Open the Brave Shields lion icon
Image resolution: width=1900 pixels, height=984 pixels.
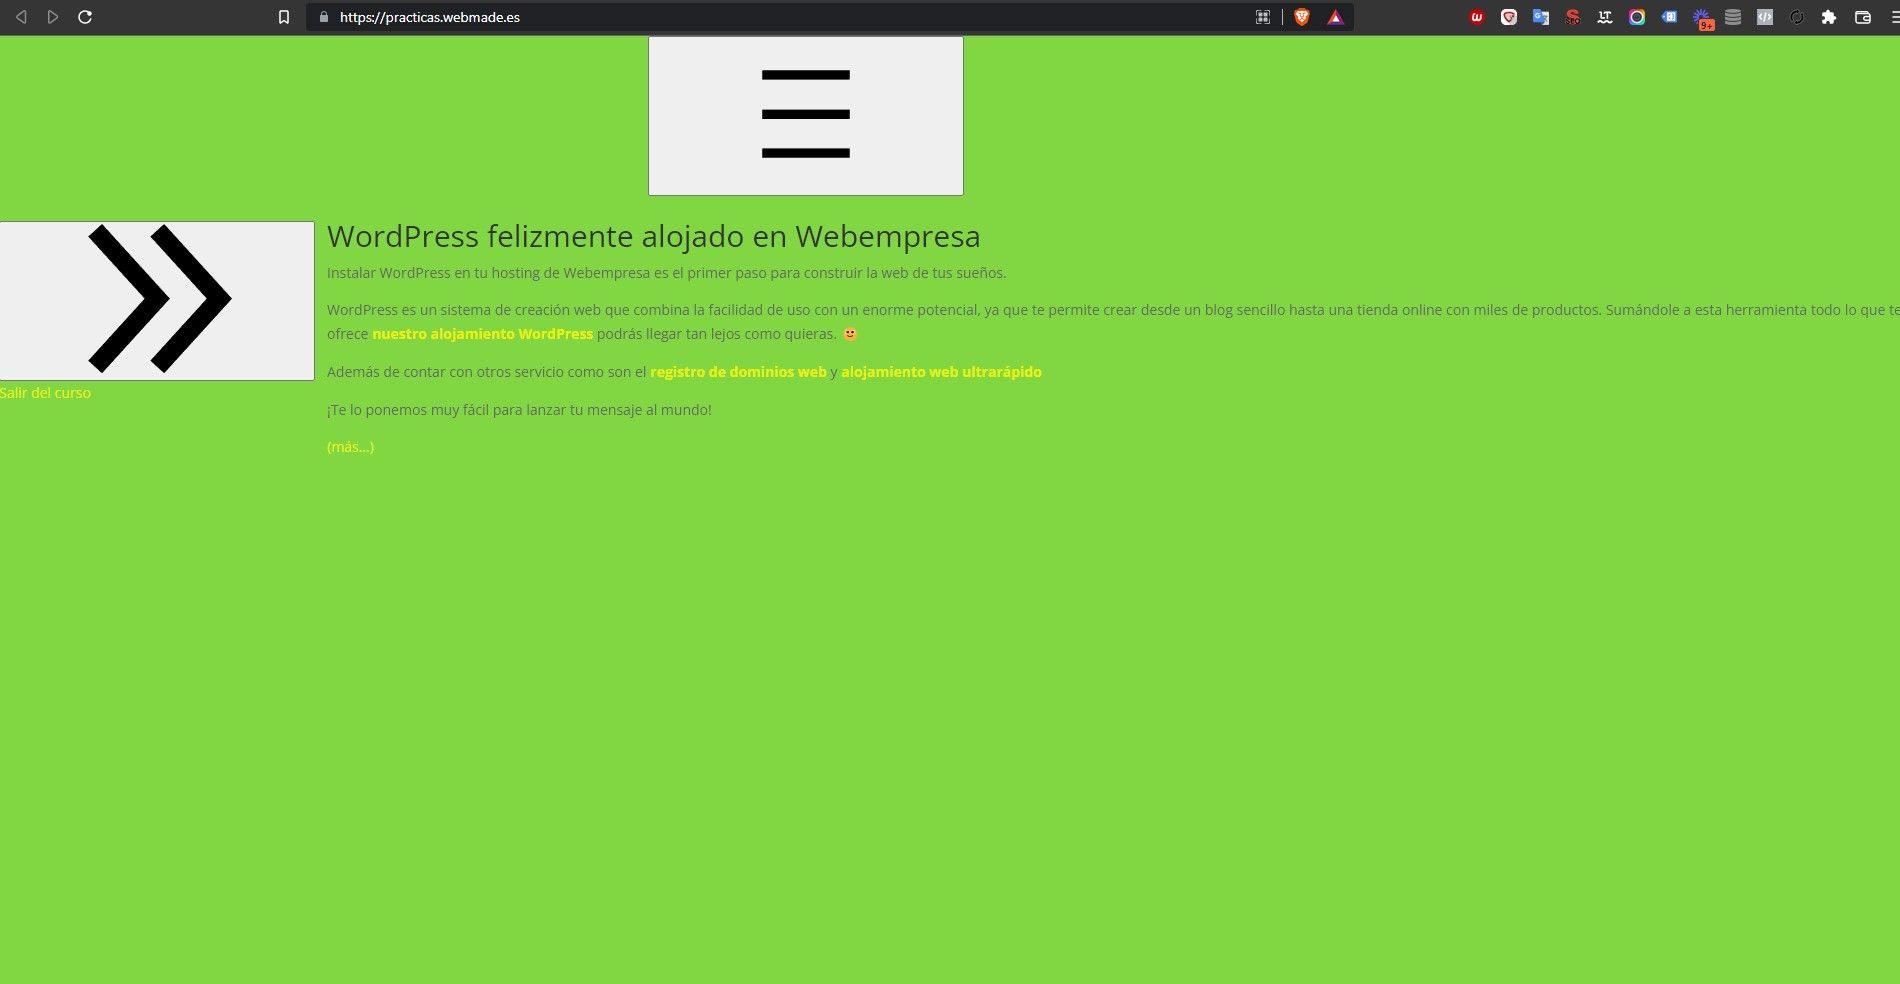click(x=1302, y=17)
